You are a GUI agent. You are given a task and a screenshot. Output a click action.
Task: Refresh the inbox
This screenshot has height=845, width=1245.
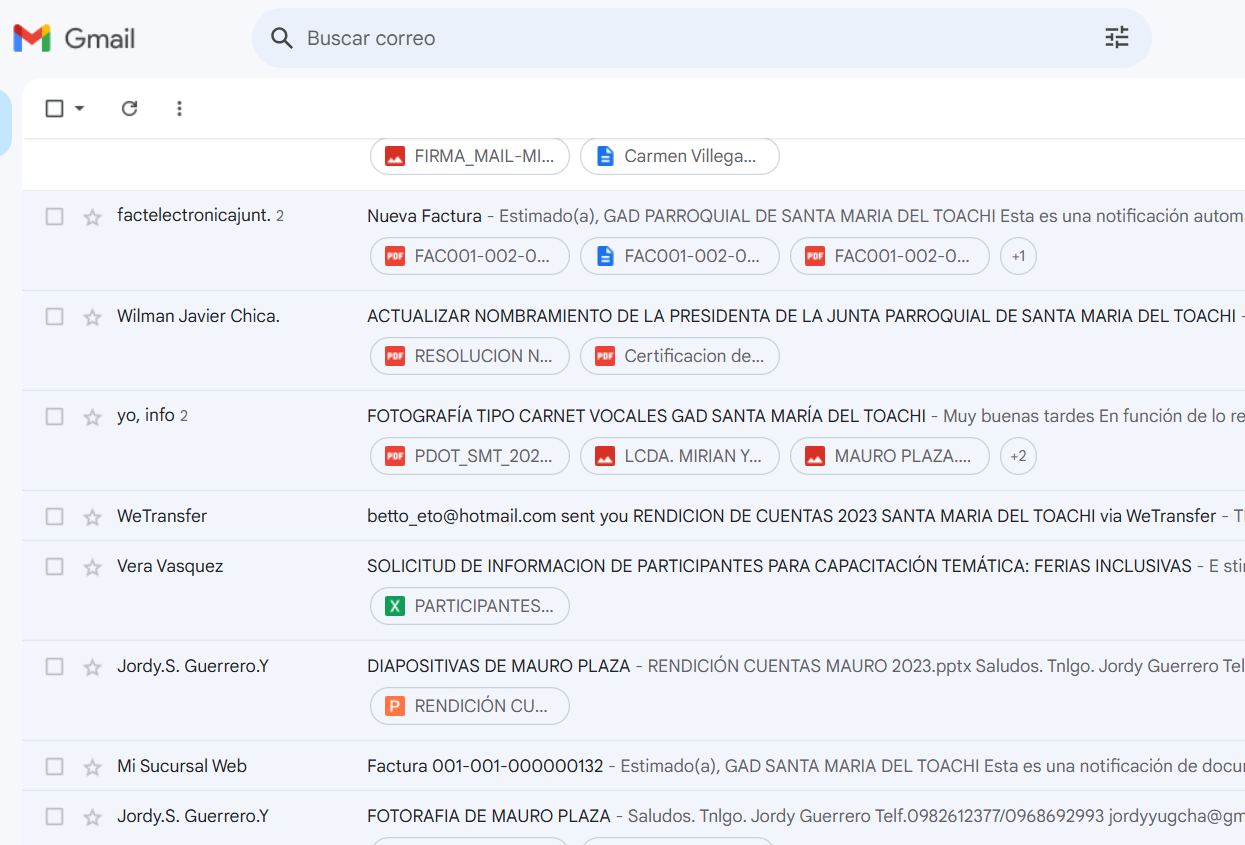pyautogui.click(x=129, y=108)
